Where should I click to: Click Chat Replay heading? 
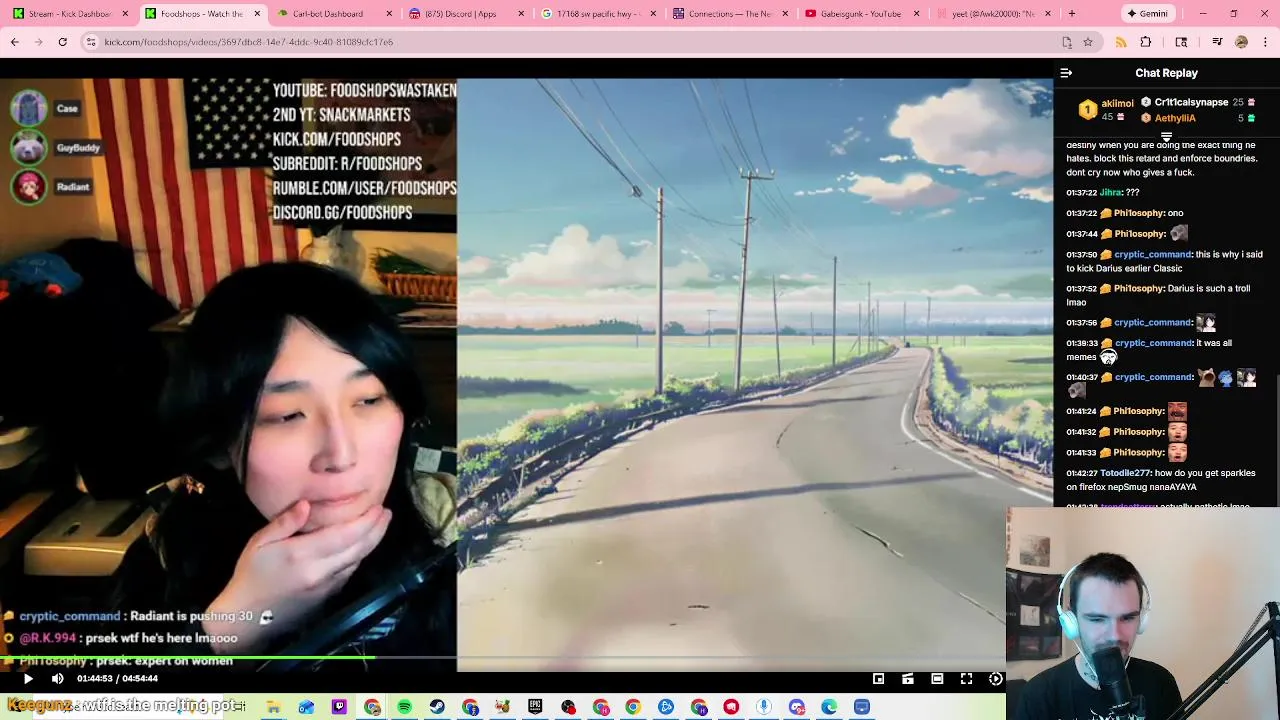tap(1166, 73)
